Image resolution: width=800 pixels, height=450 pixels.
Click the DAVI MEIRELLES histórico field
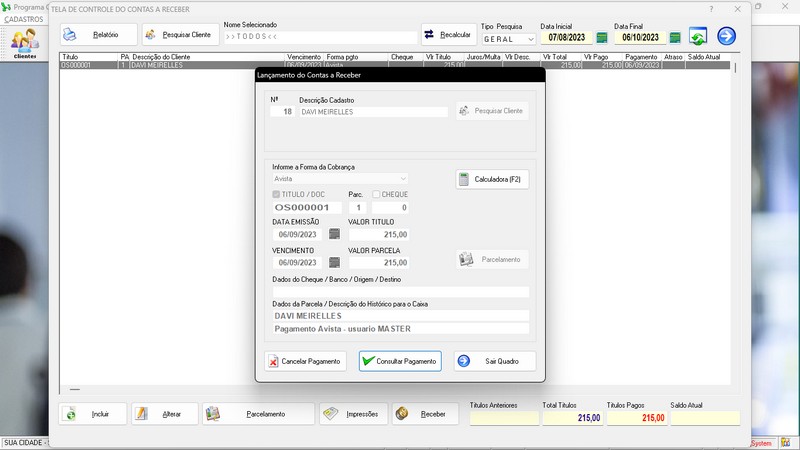[x=401, y=316]
